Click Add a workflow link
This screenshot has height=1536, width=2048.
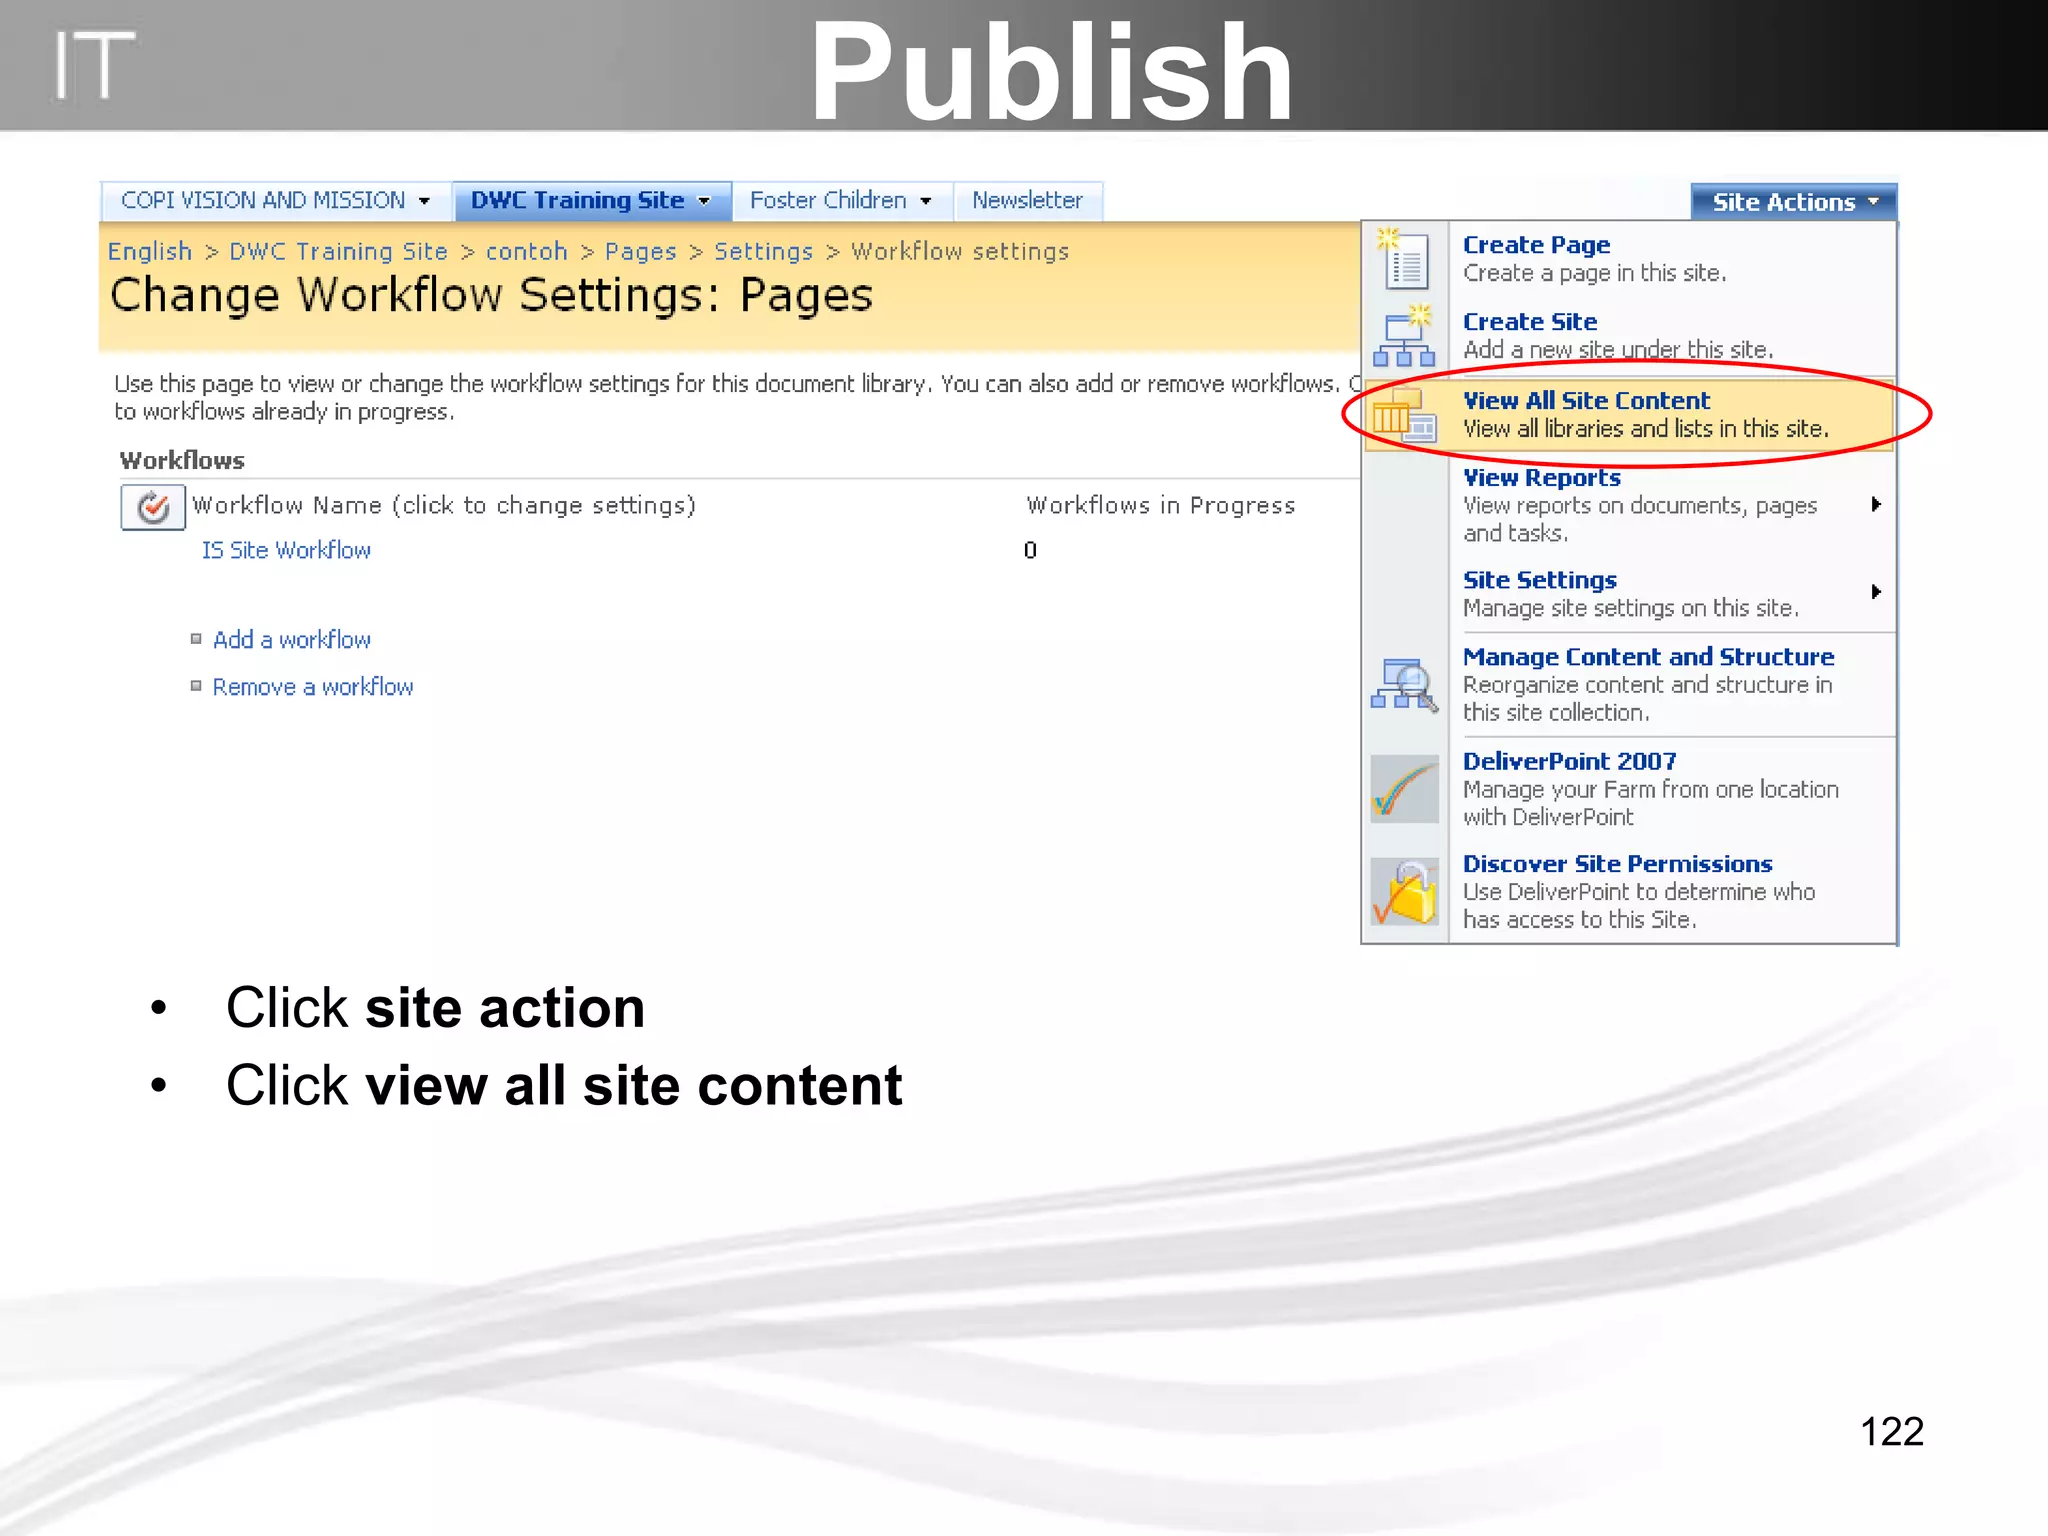click(x=291, y=639)
